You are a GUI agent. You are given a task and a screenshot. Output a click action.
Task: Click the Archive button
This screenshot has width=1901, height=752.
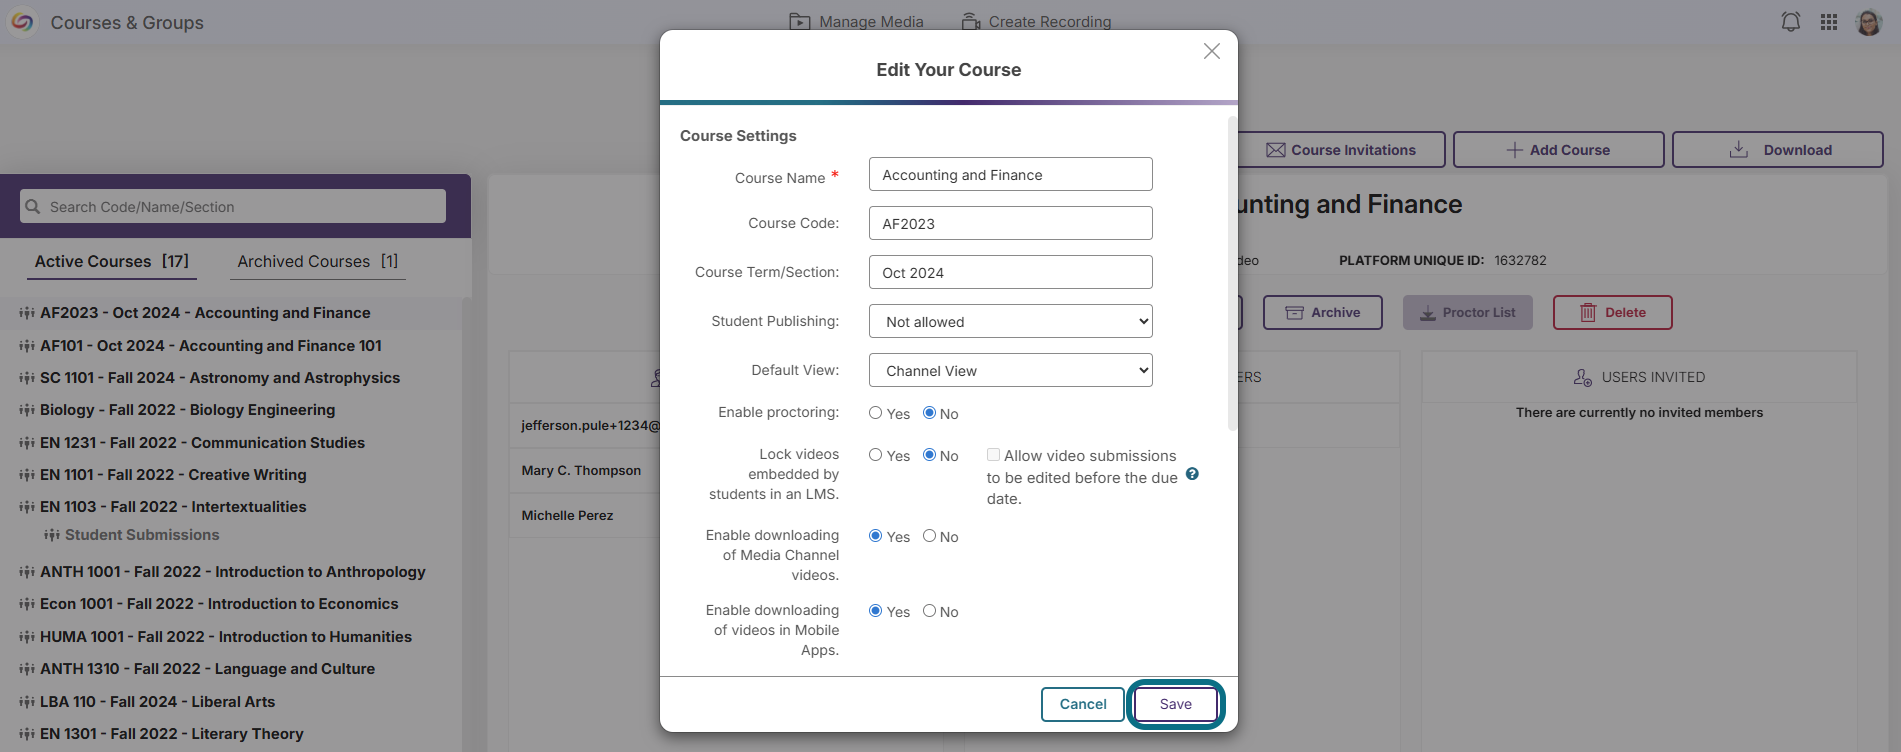1322,312
